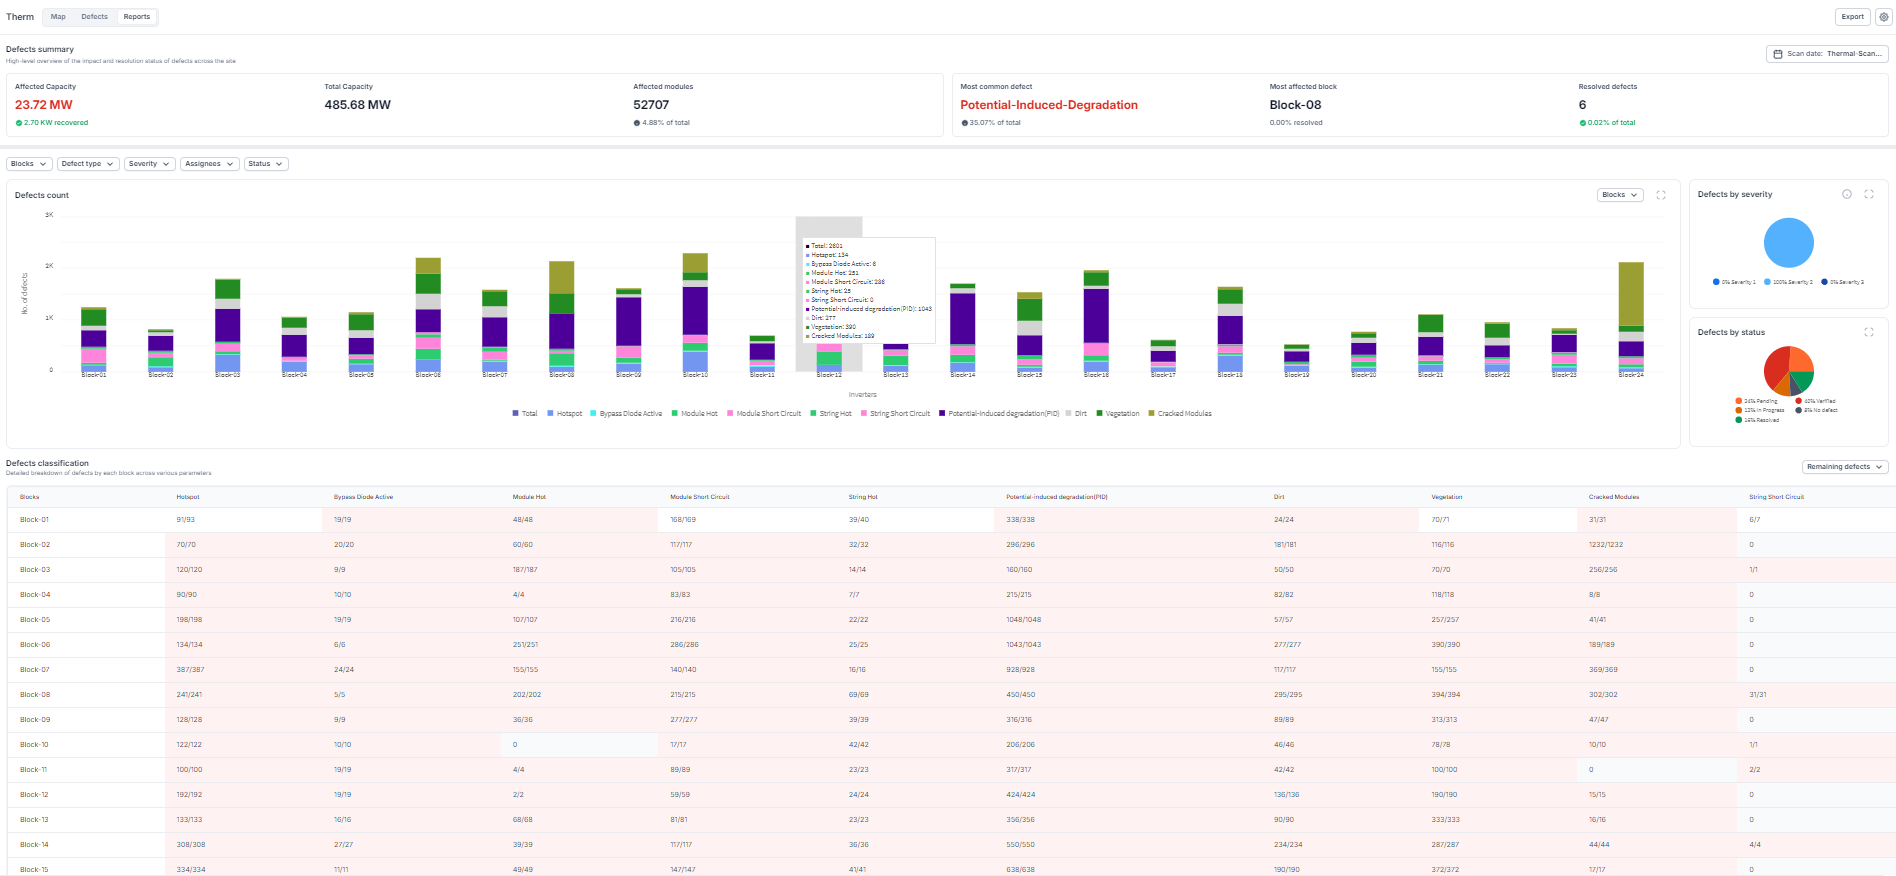Click the Block-06 bar in chart
This screenshot has height=876, width=1896.
428,315
